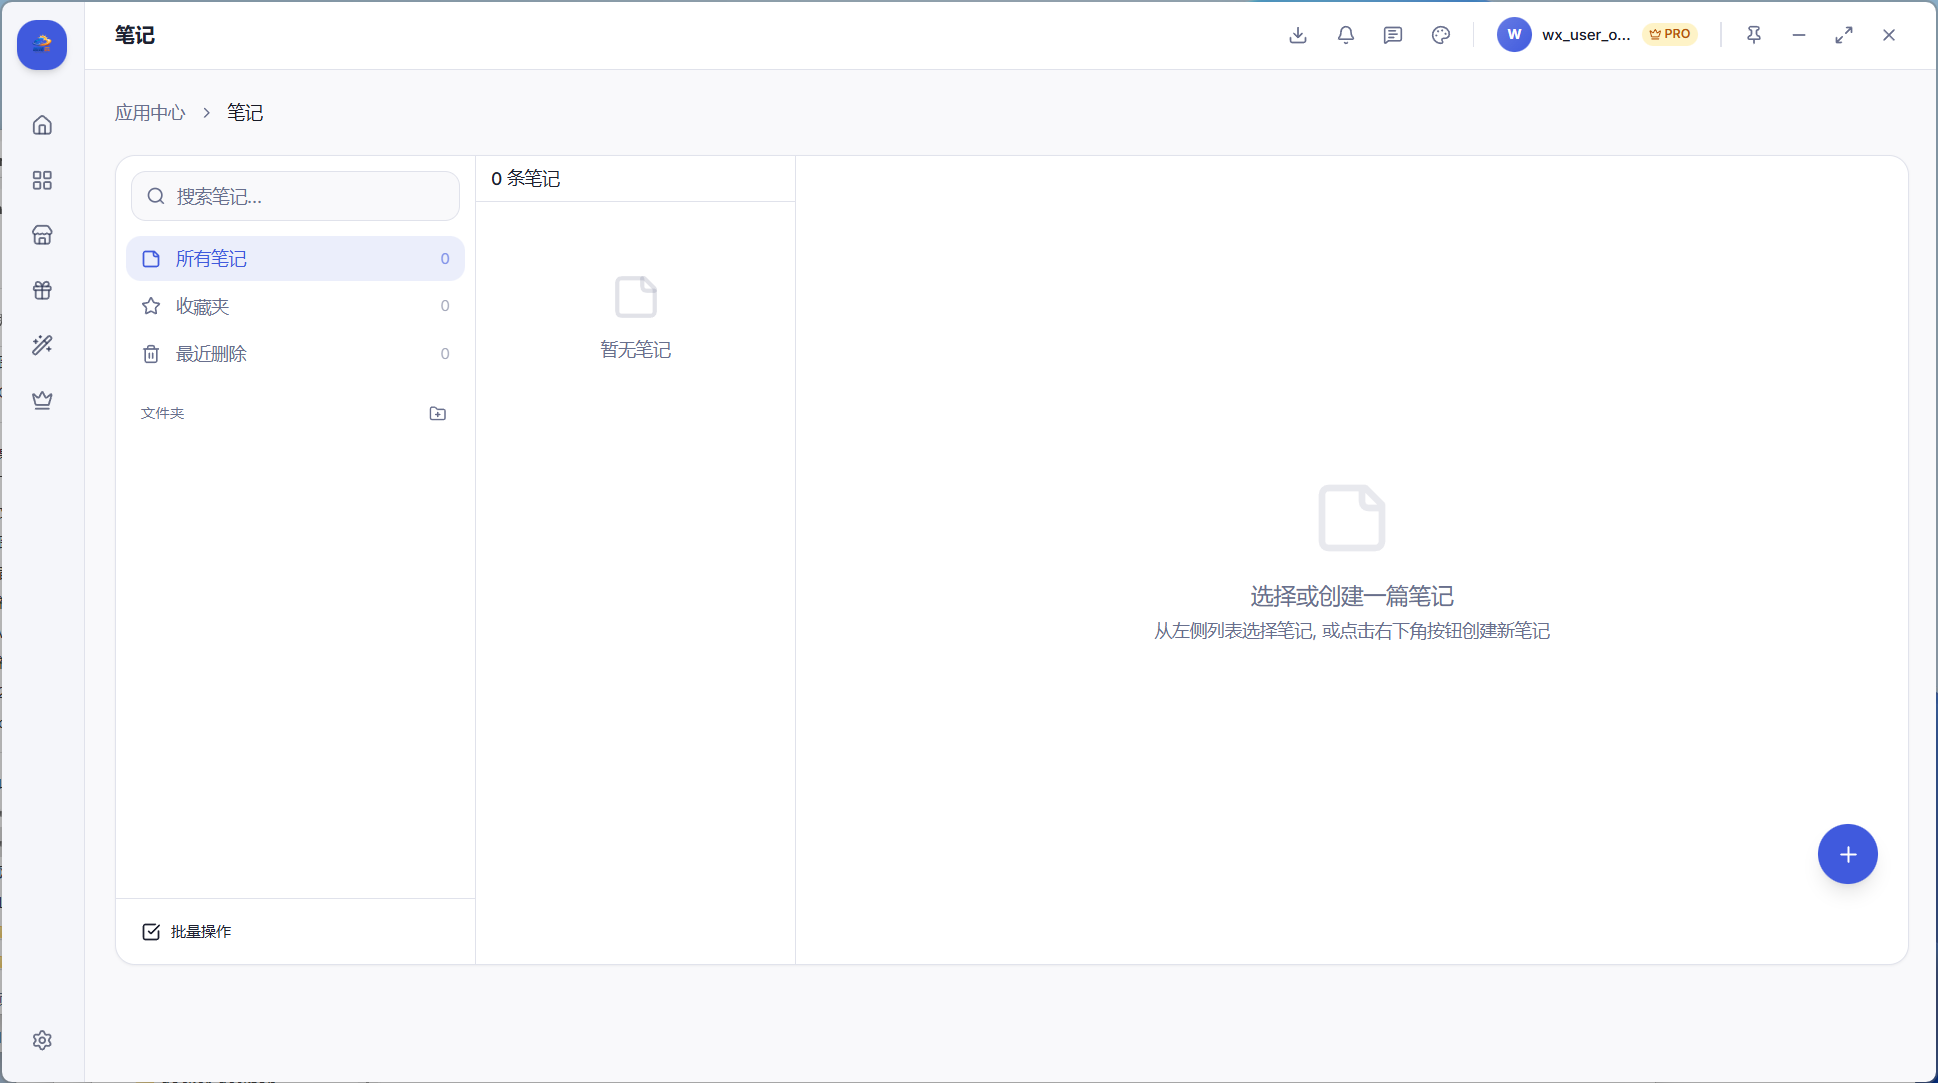1938x1083 pixels.
Task: Open settings via the gear icon
Action: (42, 1040)
